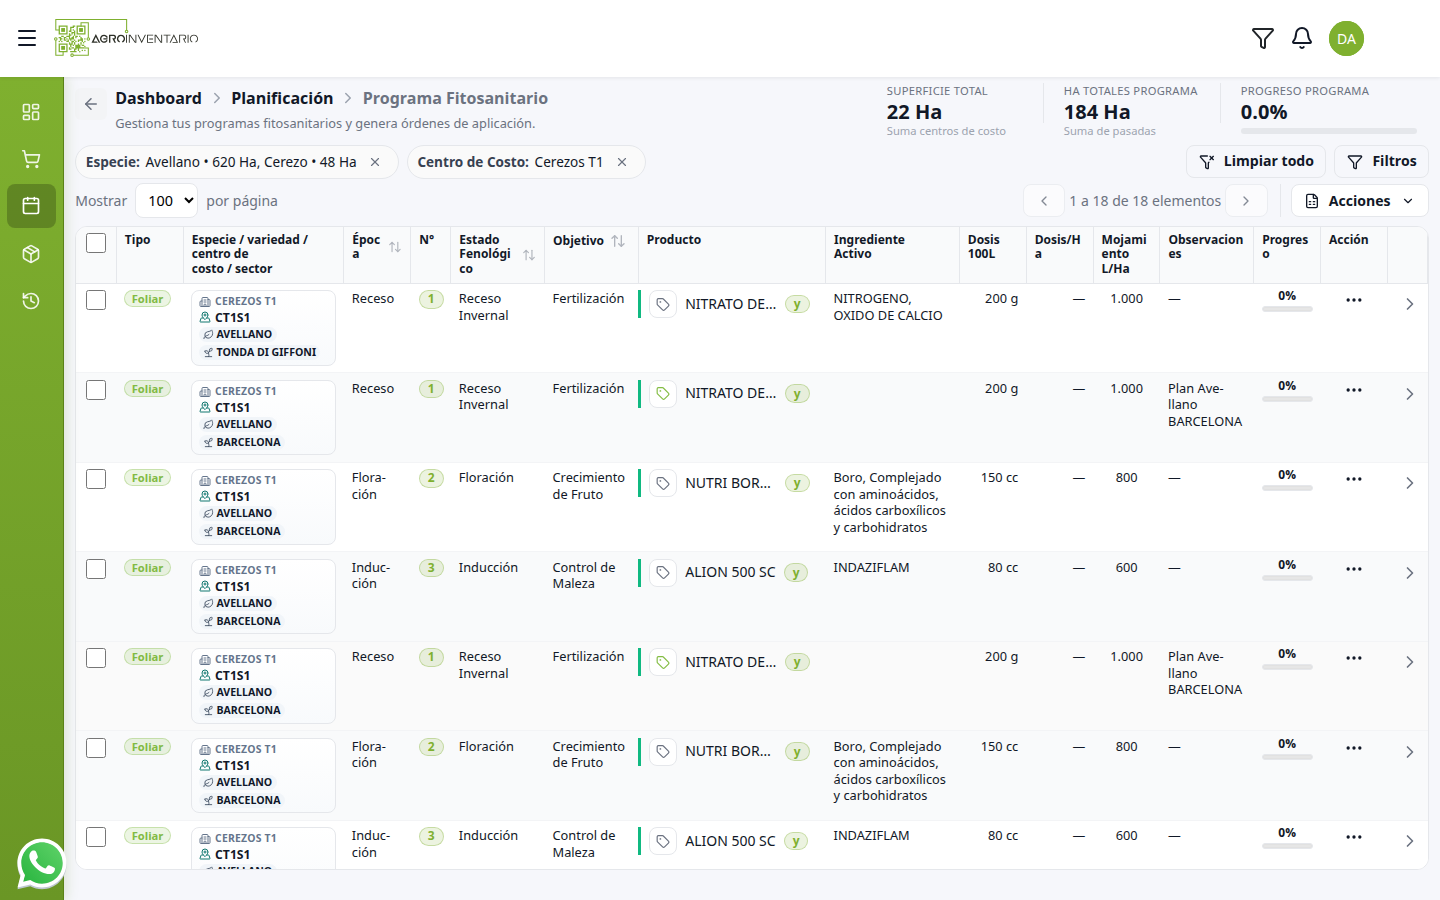Open WhatsApp chat bubble
The image size is (1440, 900).
[41, 863]
